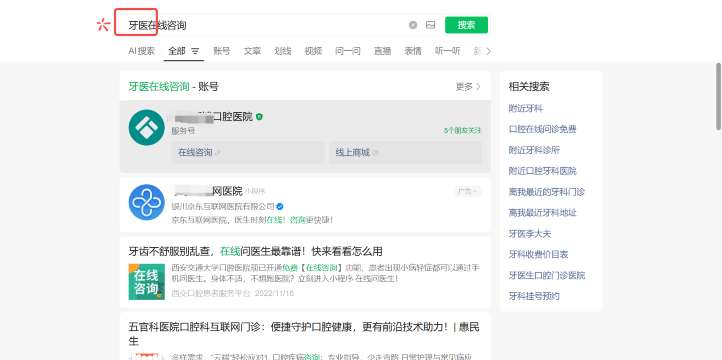Screen dimensions: 722x360
Task: Open 口腔医院 teal avatar icon
Action: (x=146, y=128)
